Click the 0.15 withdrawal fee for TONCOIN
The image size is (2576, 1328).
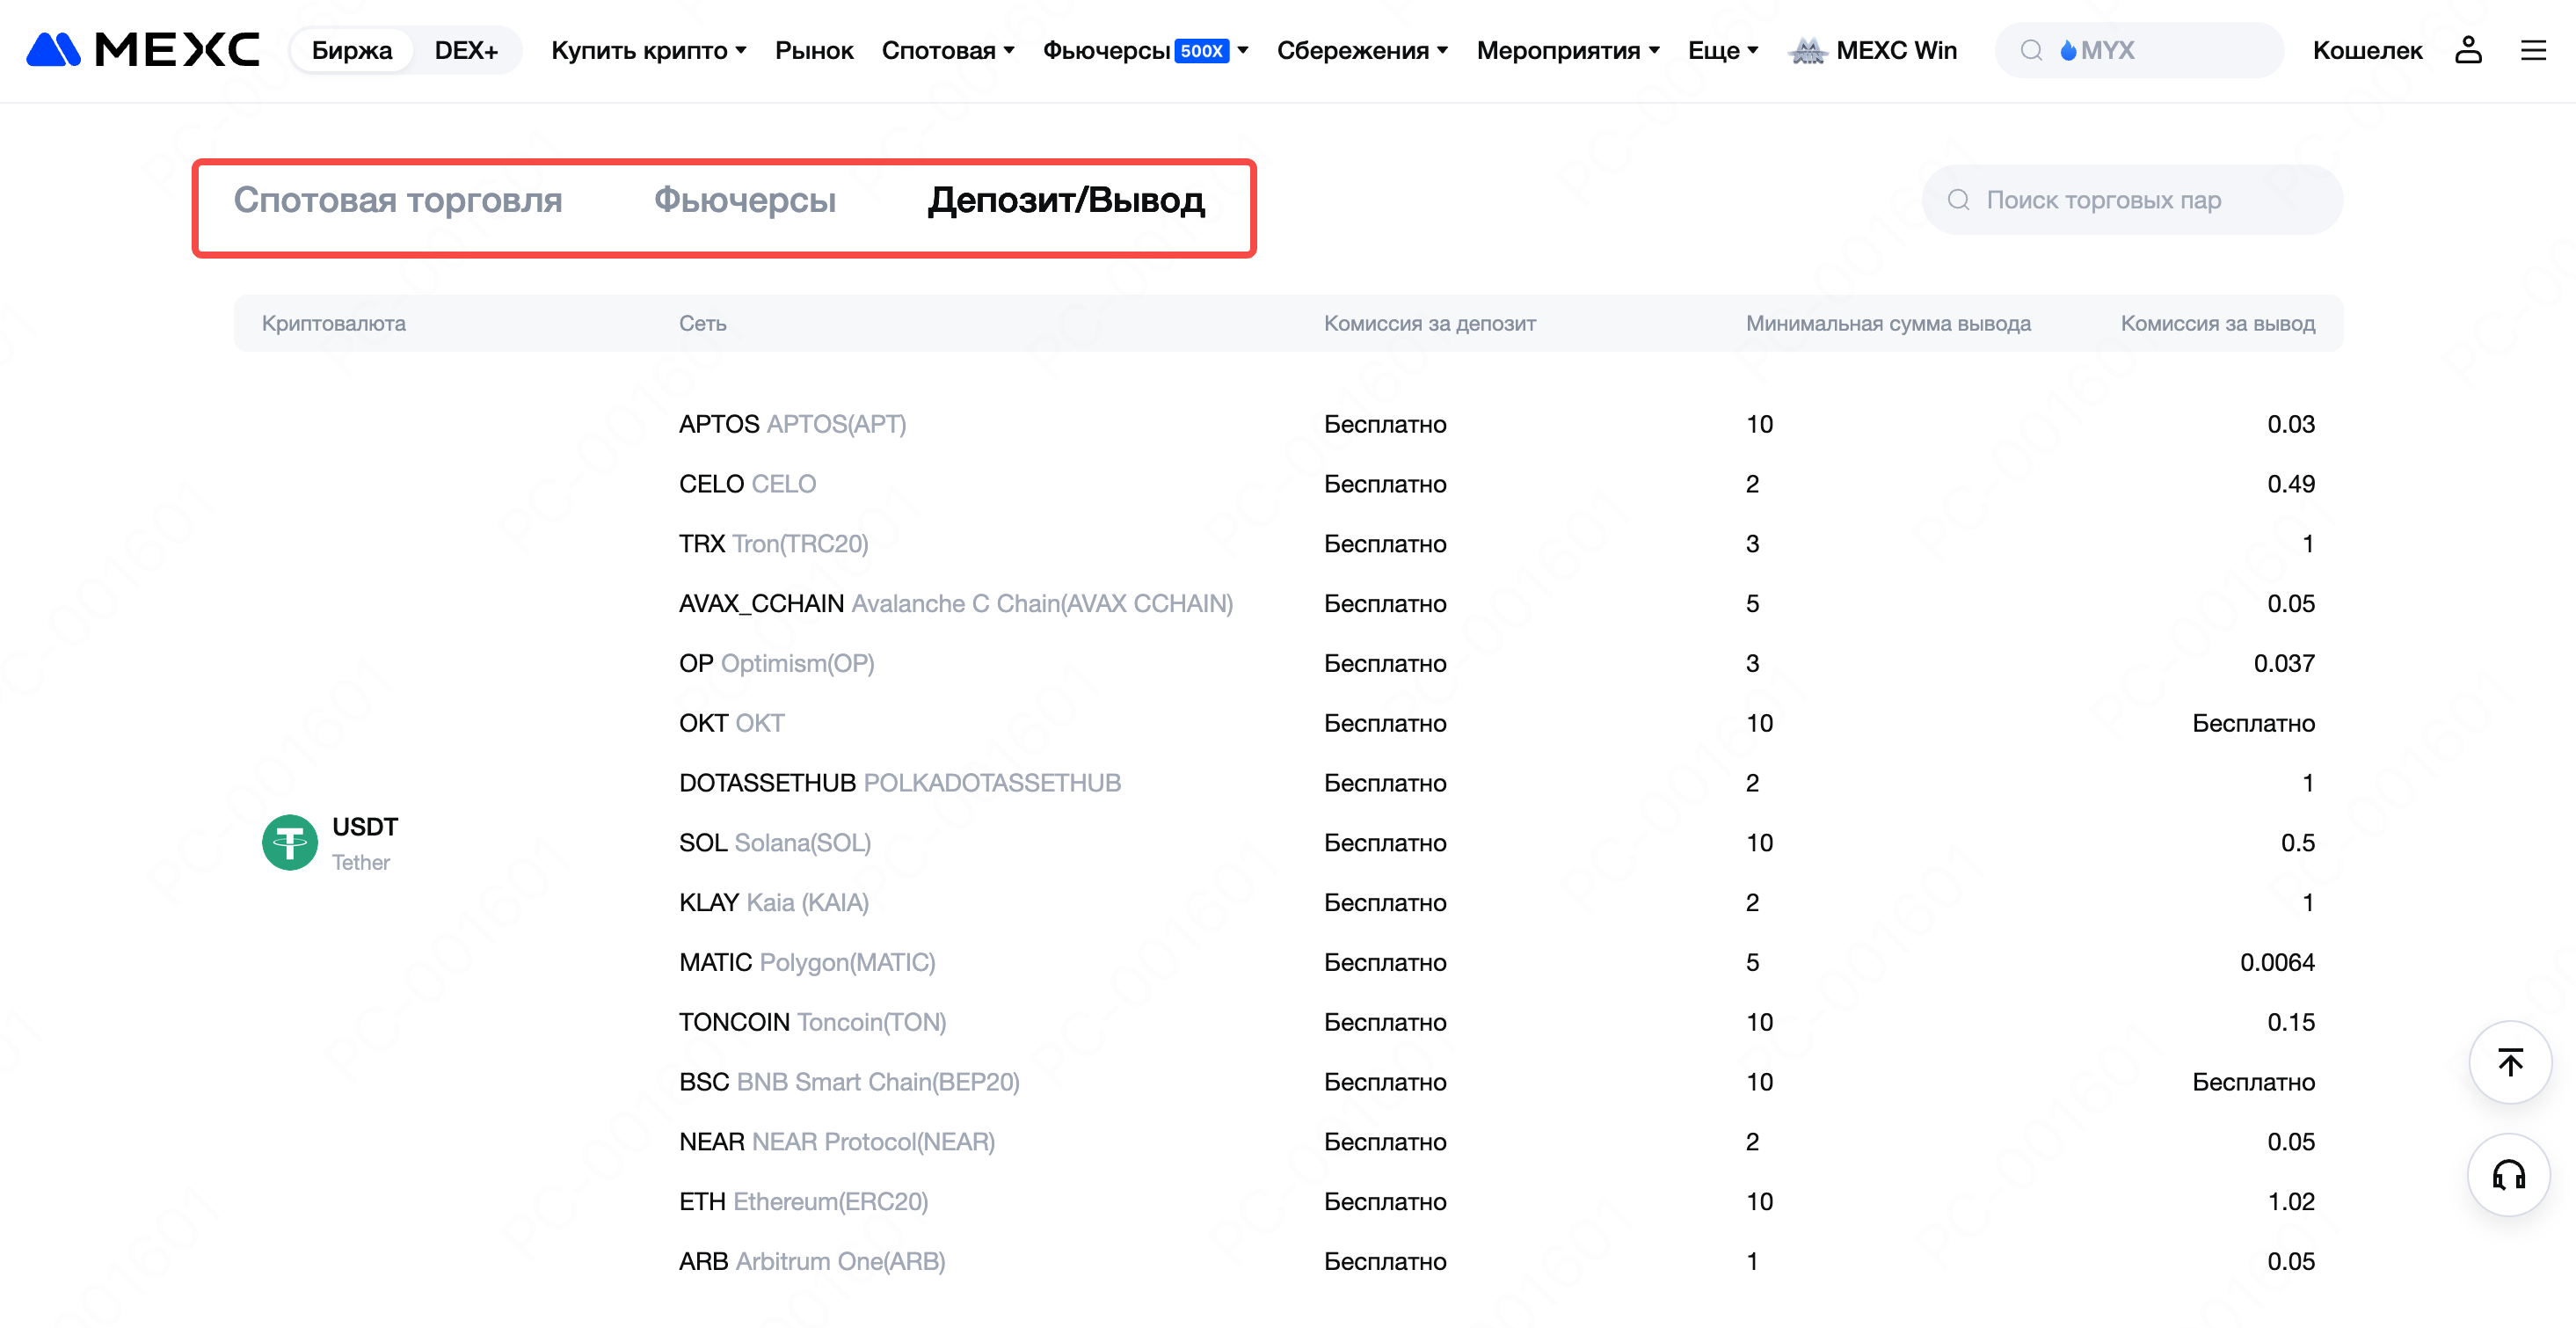pos(2291,1022)
